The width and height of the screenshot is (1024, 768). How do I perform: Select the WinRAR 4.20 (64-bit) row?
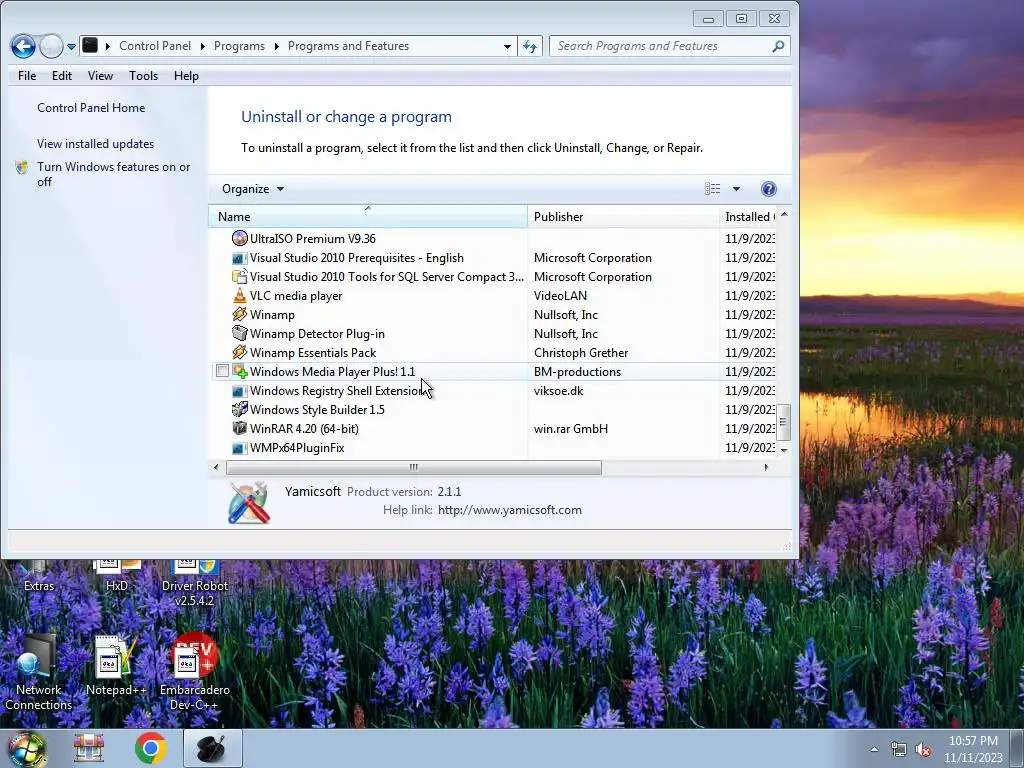click(x=496, y=428)
